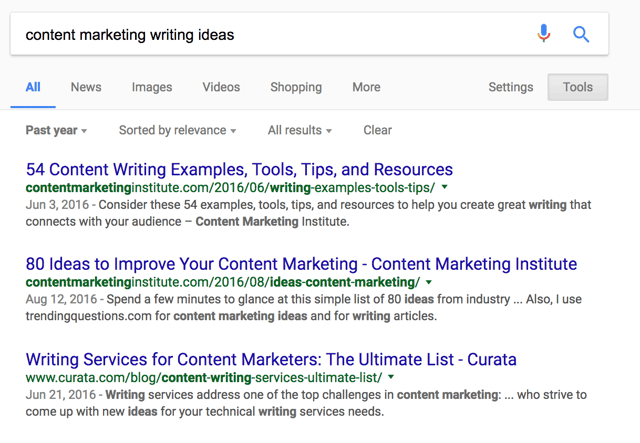
Task: Open the Settings menu
Action: [510, 87]
